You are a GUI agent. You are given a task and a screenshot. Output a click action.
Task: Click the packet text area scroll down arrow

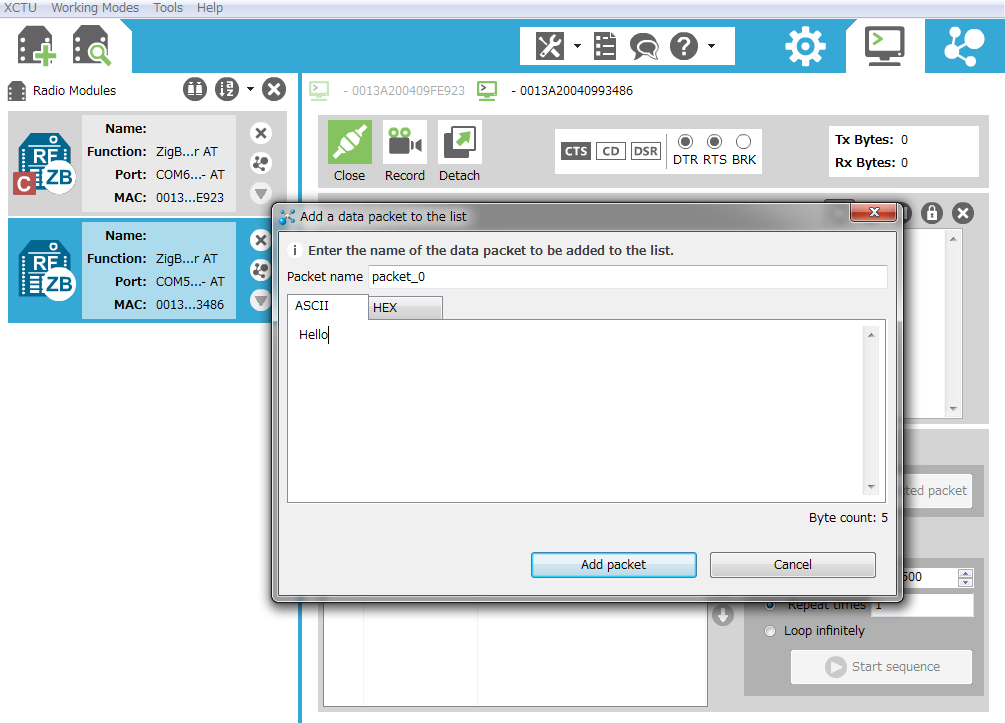pyautogui.click(x=871, y=487)
